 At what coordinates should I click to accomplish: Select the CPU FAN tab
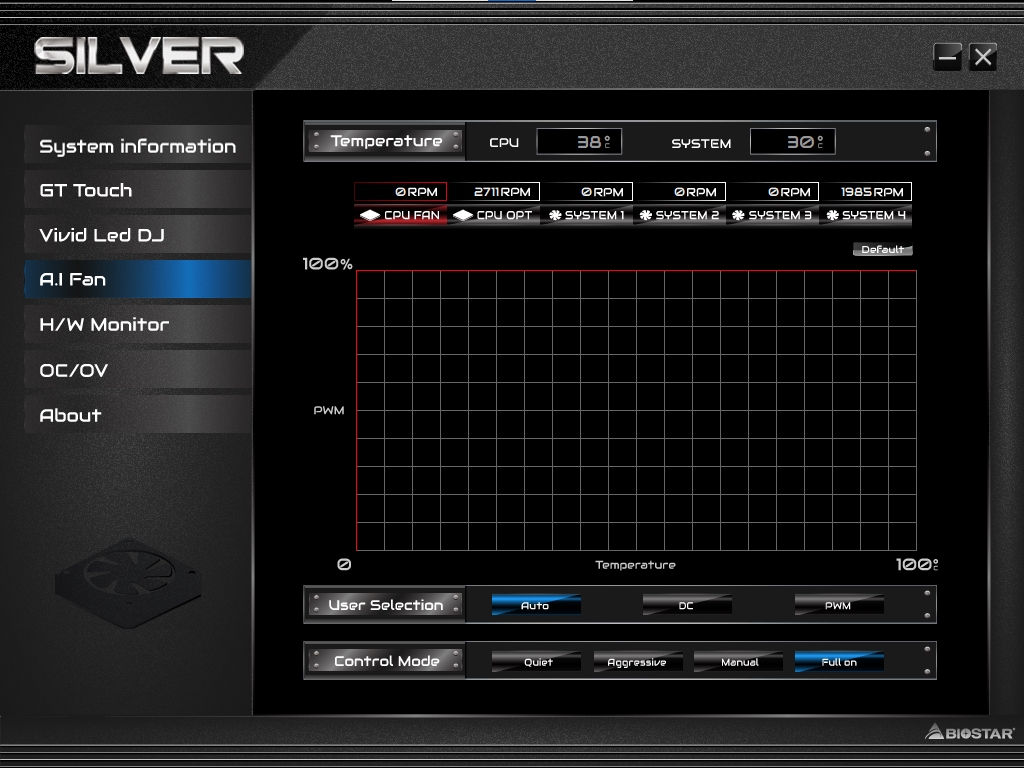click(400, 215)
